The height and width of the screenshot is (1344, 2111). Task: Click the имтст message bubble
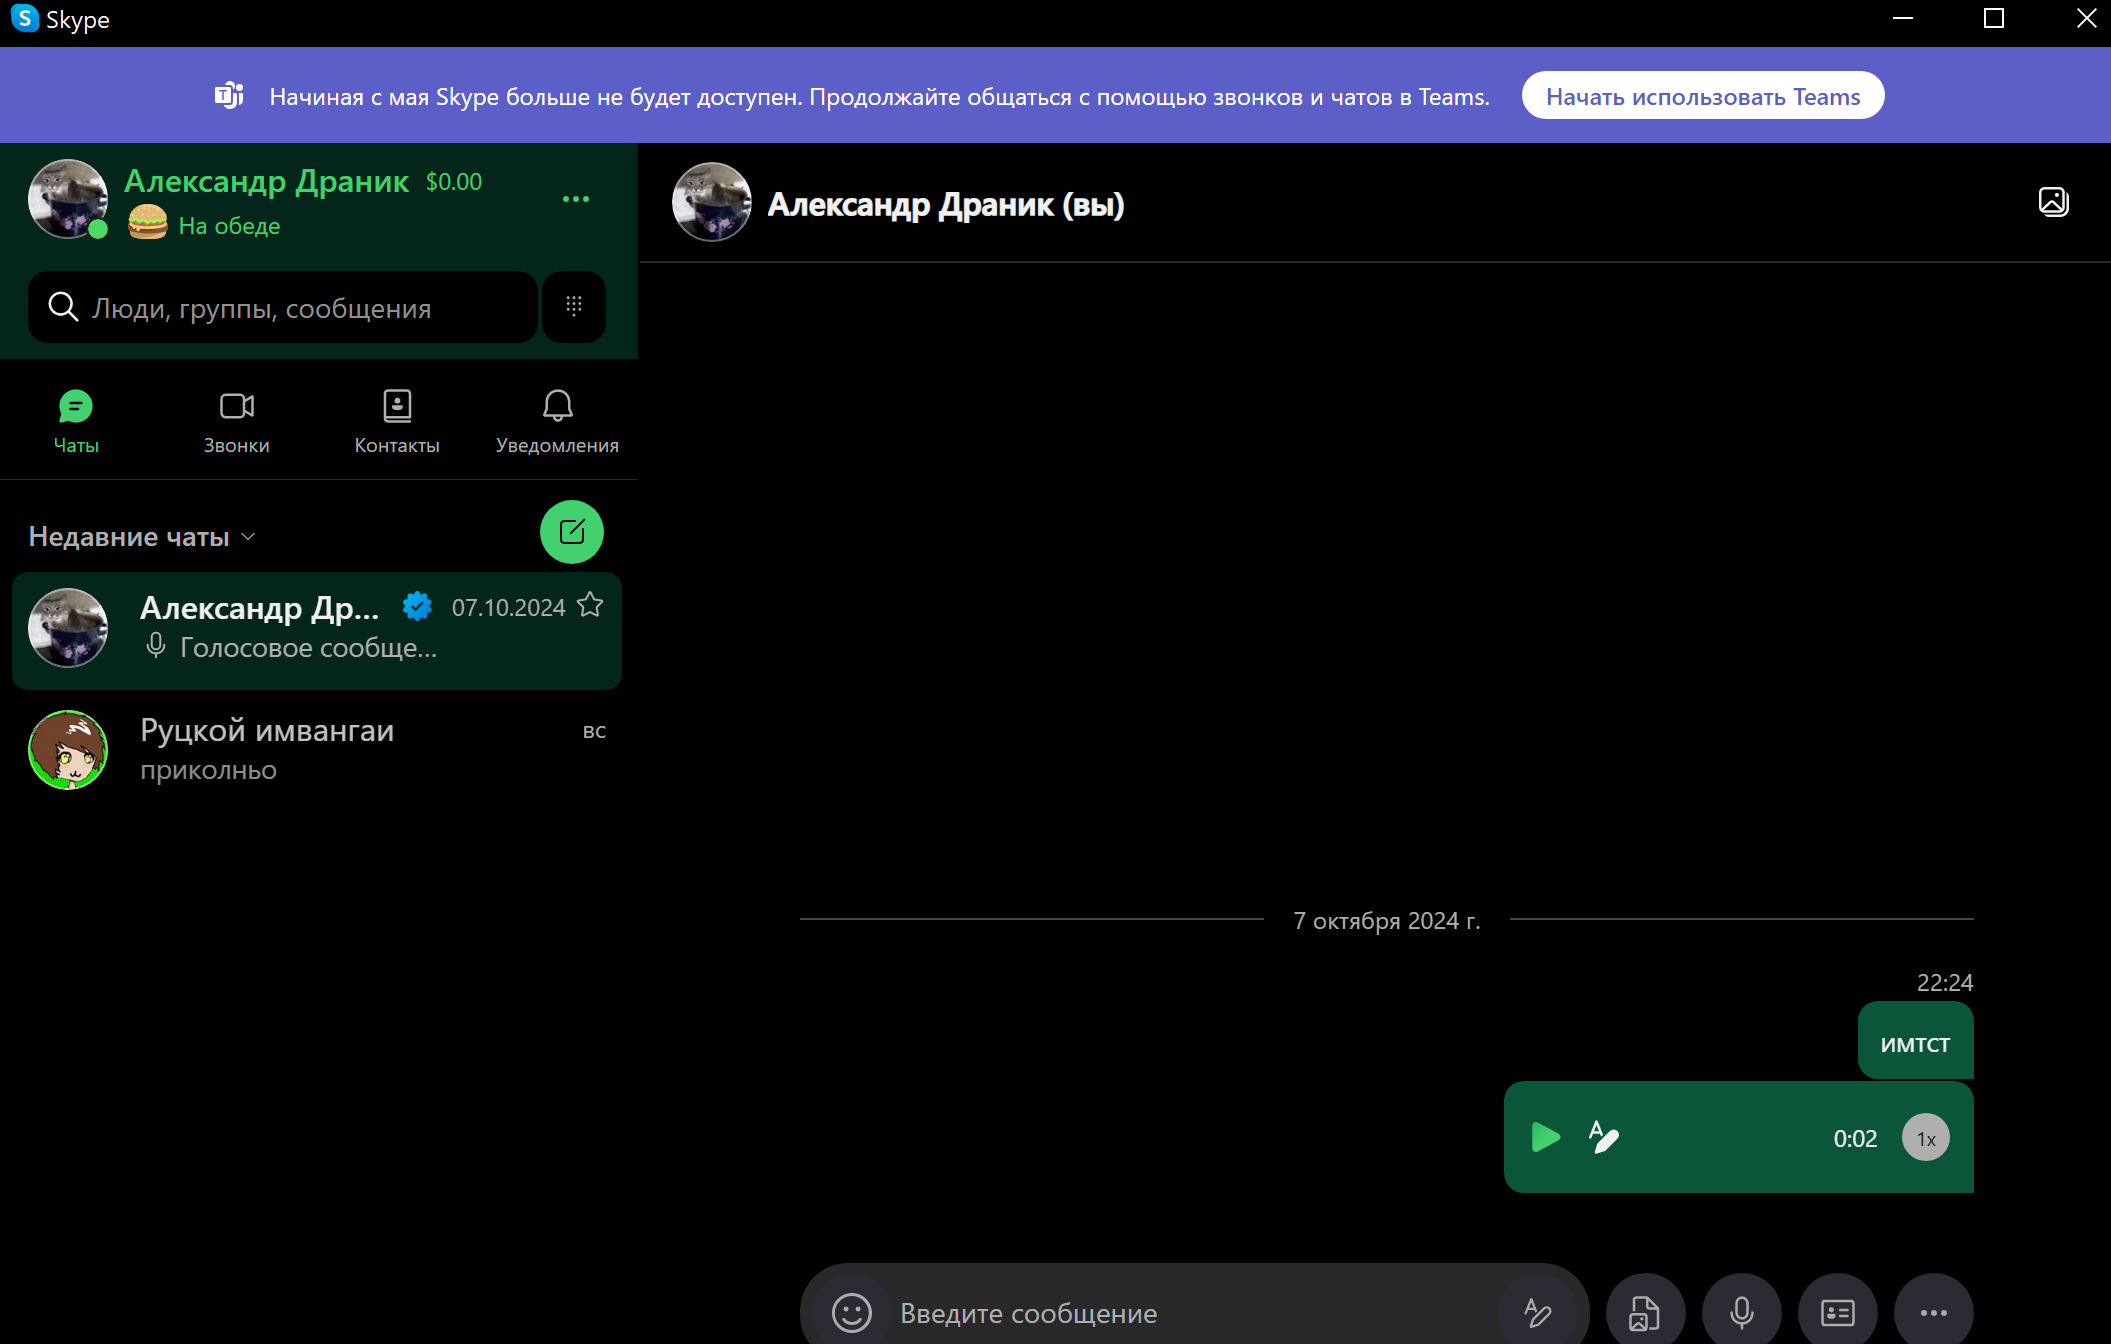tap(1915, 1040)
